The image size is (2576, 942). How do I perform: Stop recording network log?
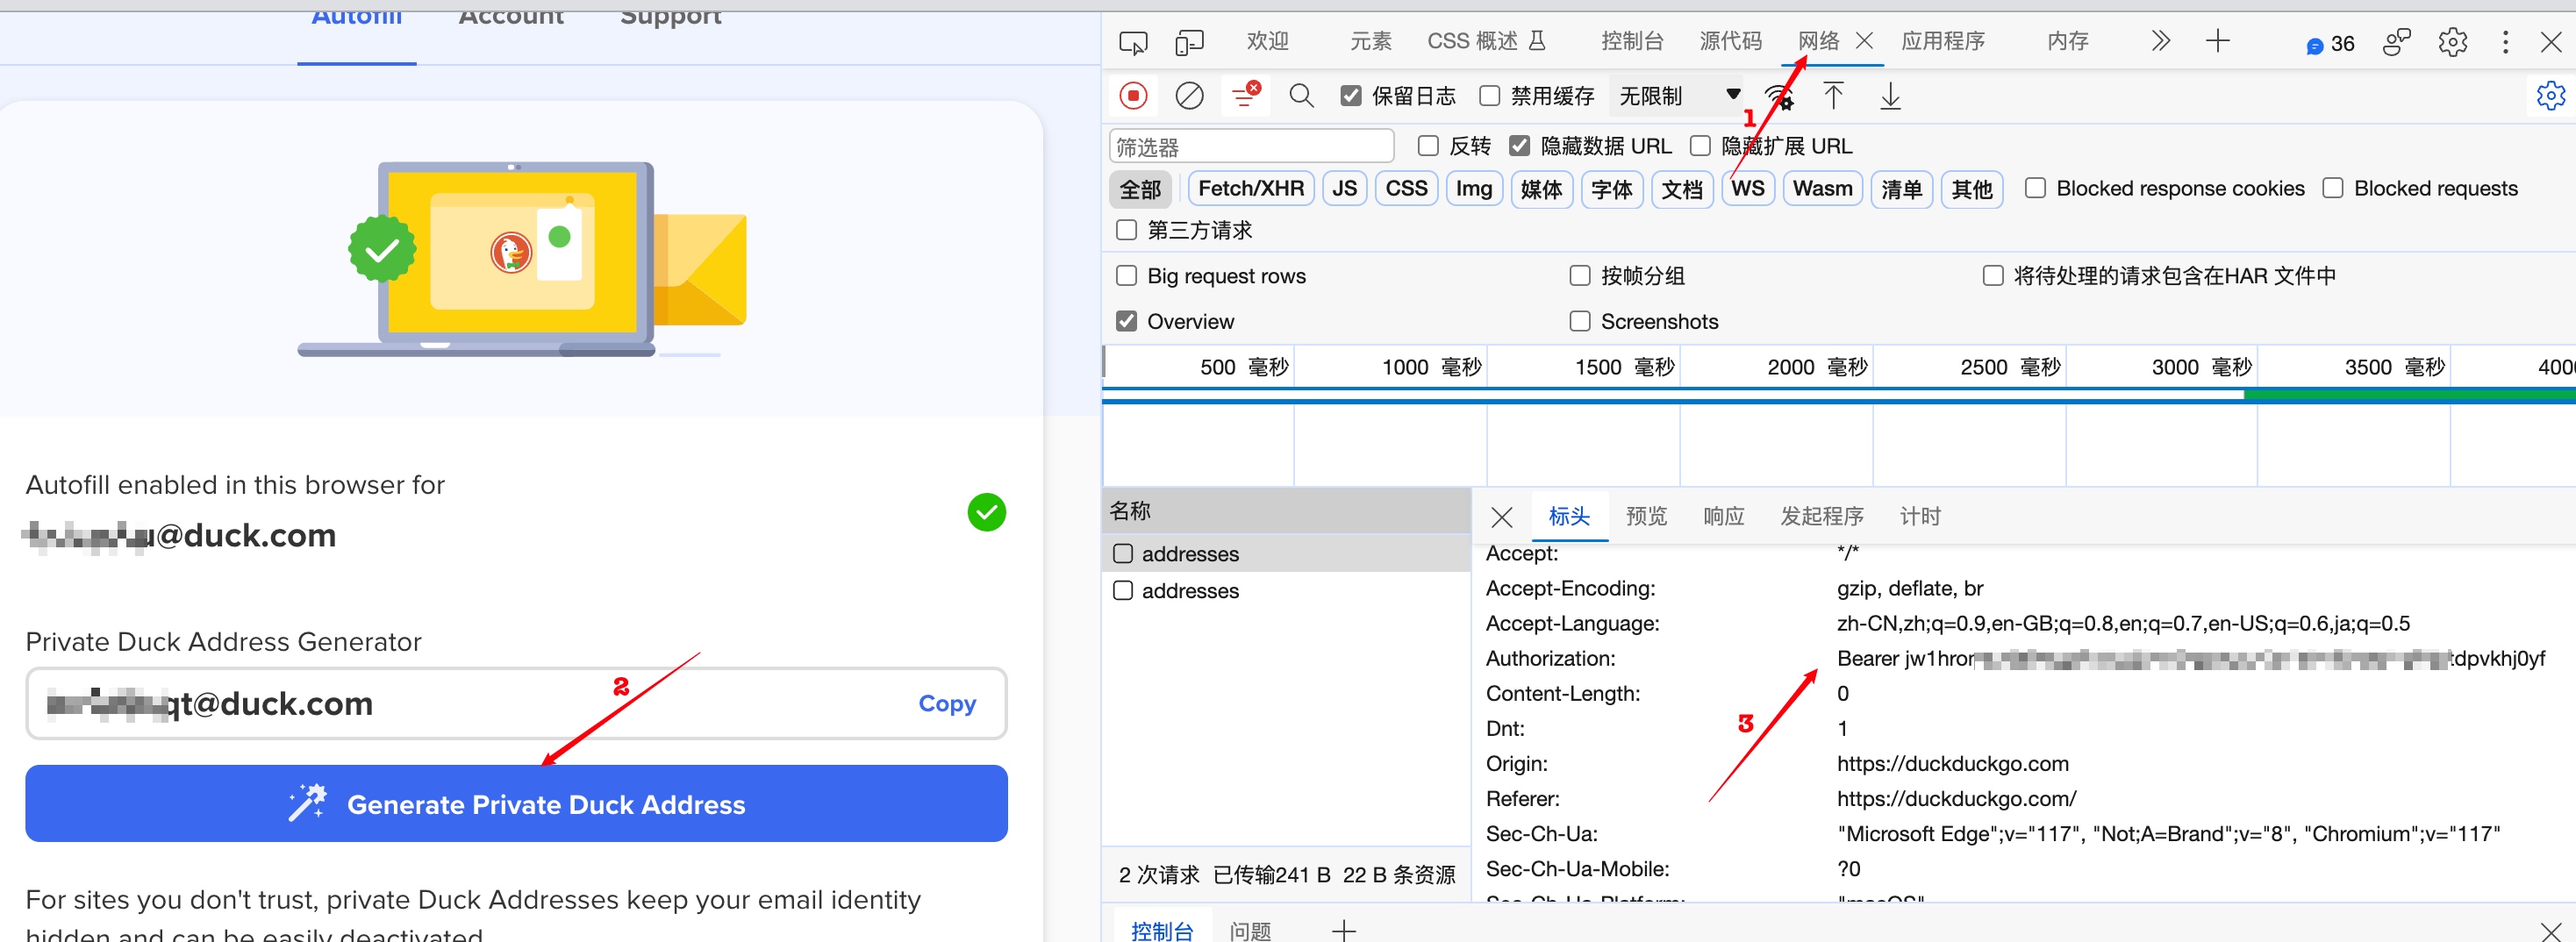pyautogui.click(x=1132, y=96)
